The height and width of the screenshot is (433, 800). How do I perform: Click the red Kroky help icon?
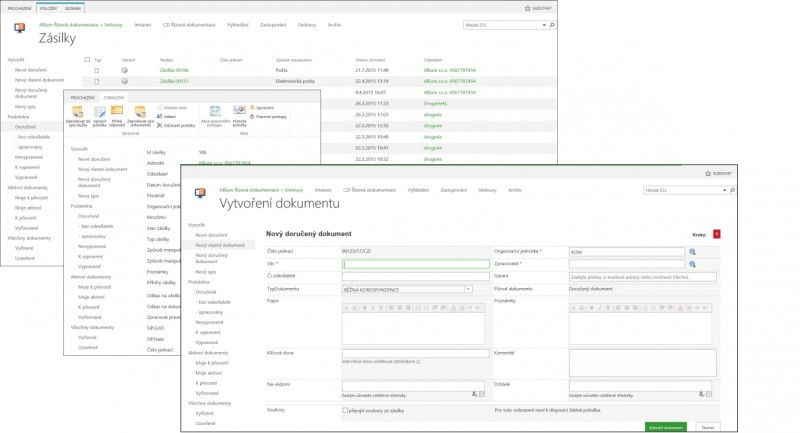(x=716, y=234)
